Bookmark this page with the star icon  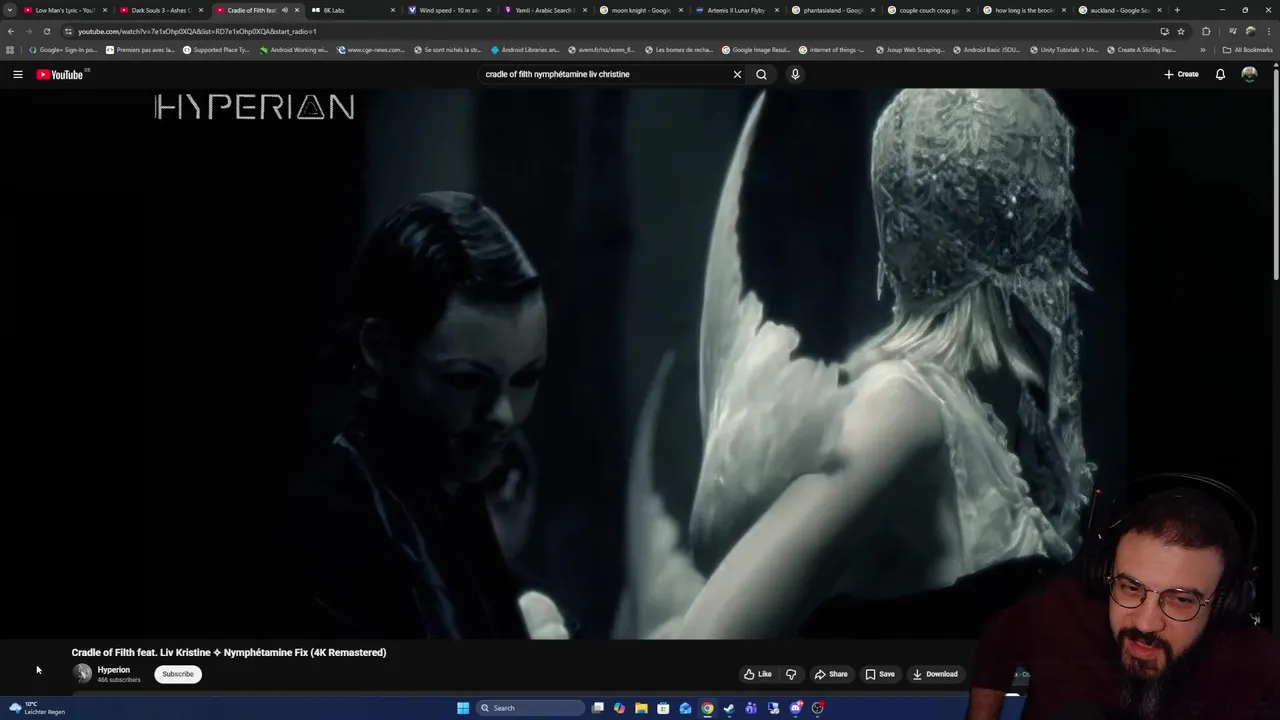coord(1181,31)
